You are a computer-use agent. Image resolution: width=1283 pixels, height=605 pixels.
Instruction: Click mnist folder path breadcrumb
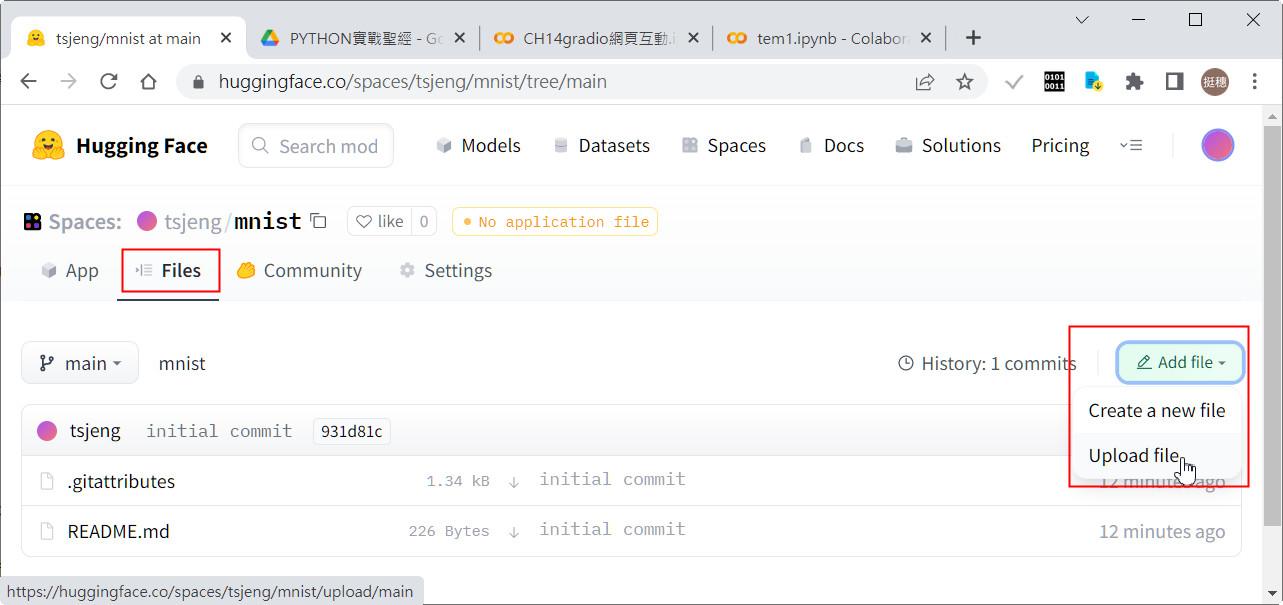182,363
